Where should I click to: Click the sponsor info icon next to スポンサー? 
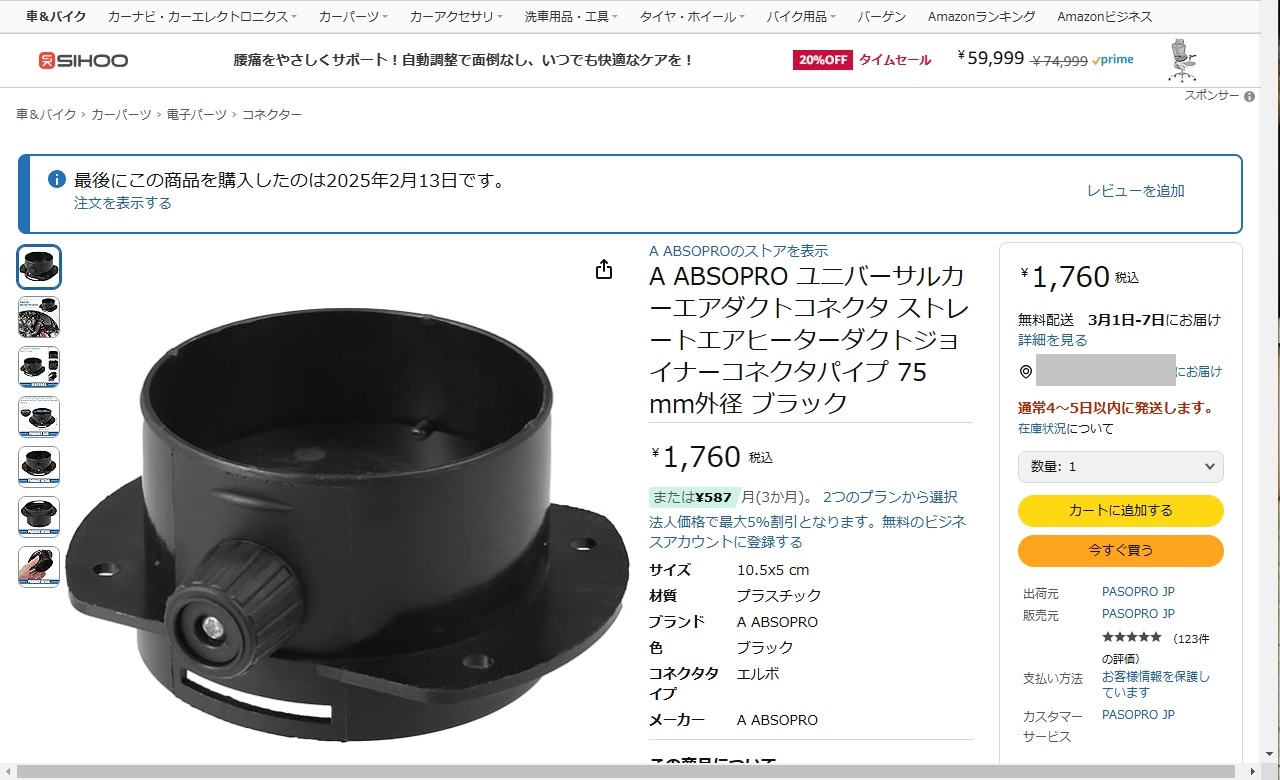pos(1249,96)
